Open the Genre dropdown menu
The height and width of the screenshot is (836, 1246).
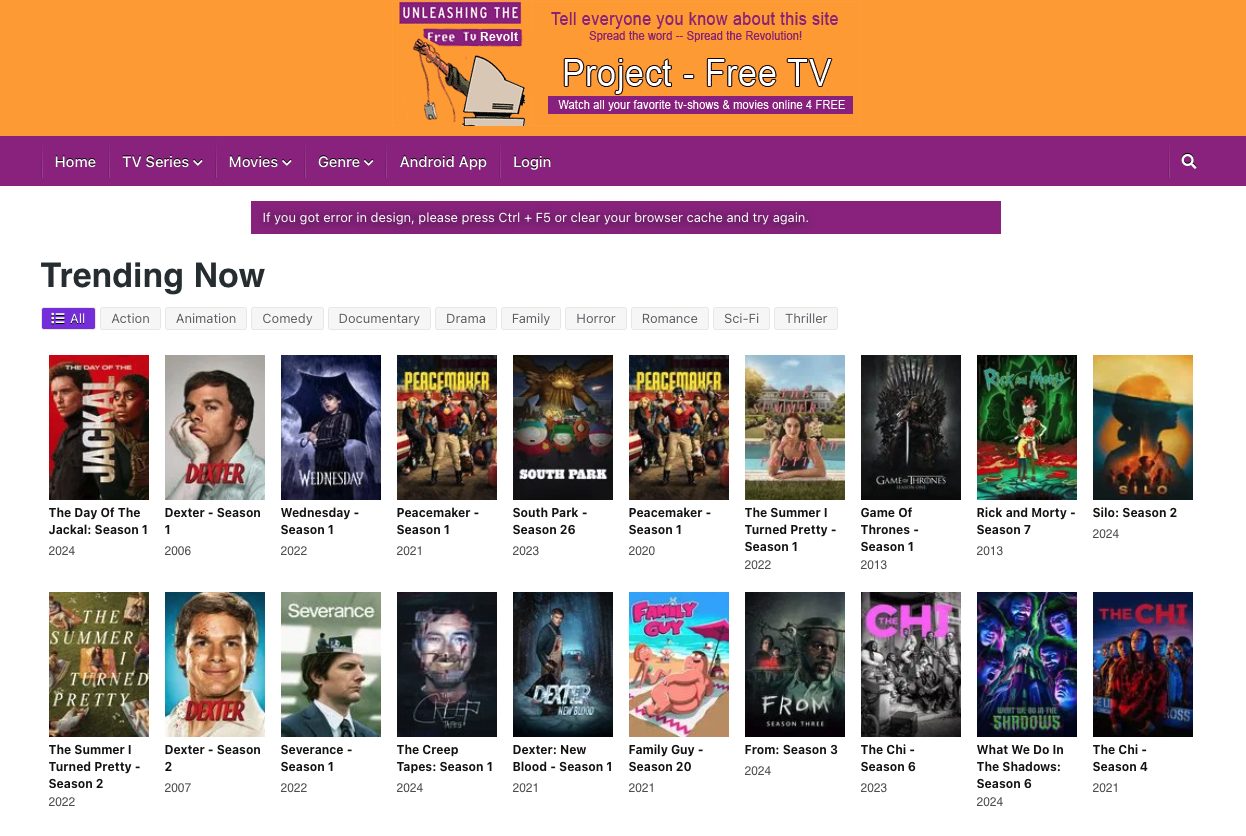(345, 162)
